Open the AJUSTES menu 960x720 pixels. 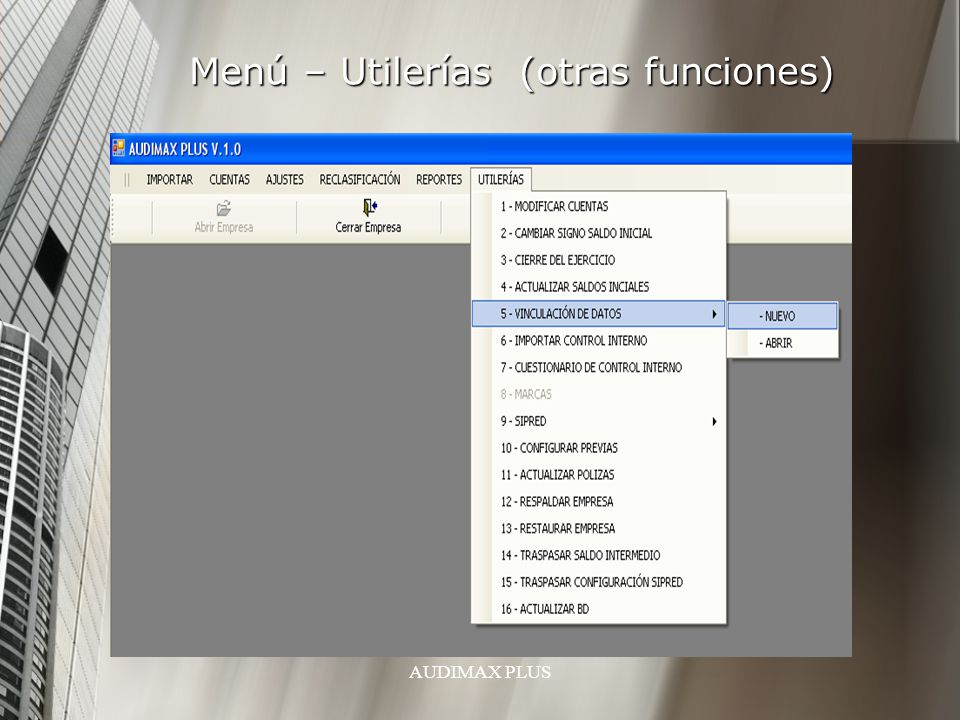click(x=285, y=179)
